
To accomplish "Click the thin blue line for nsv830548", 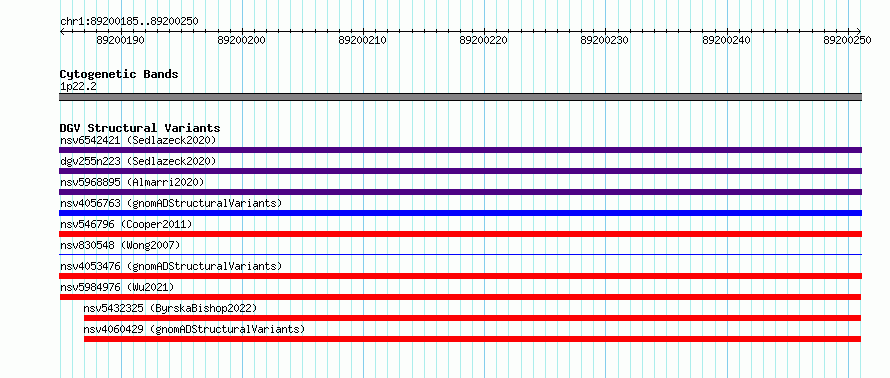I will (460, 254).
